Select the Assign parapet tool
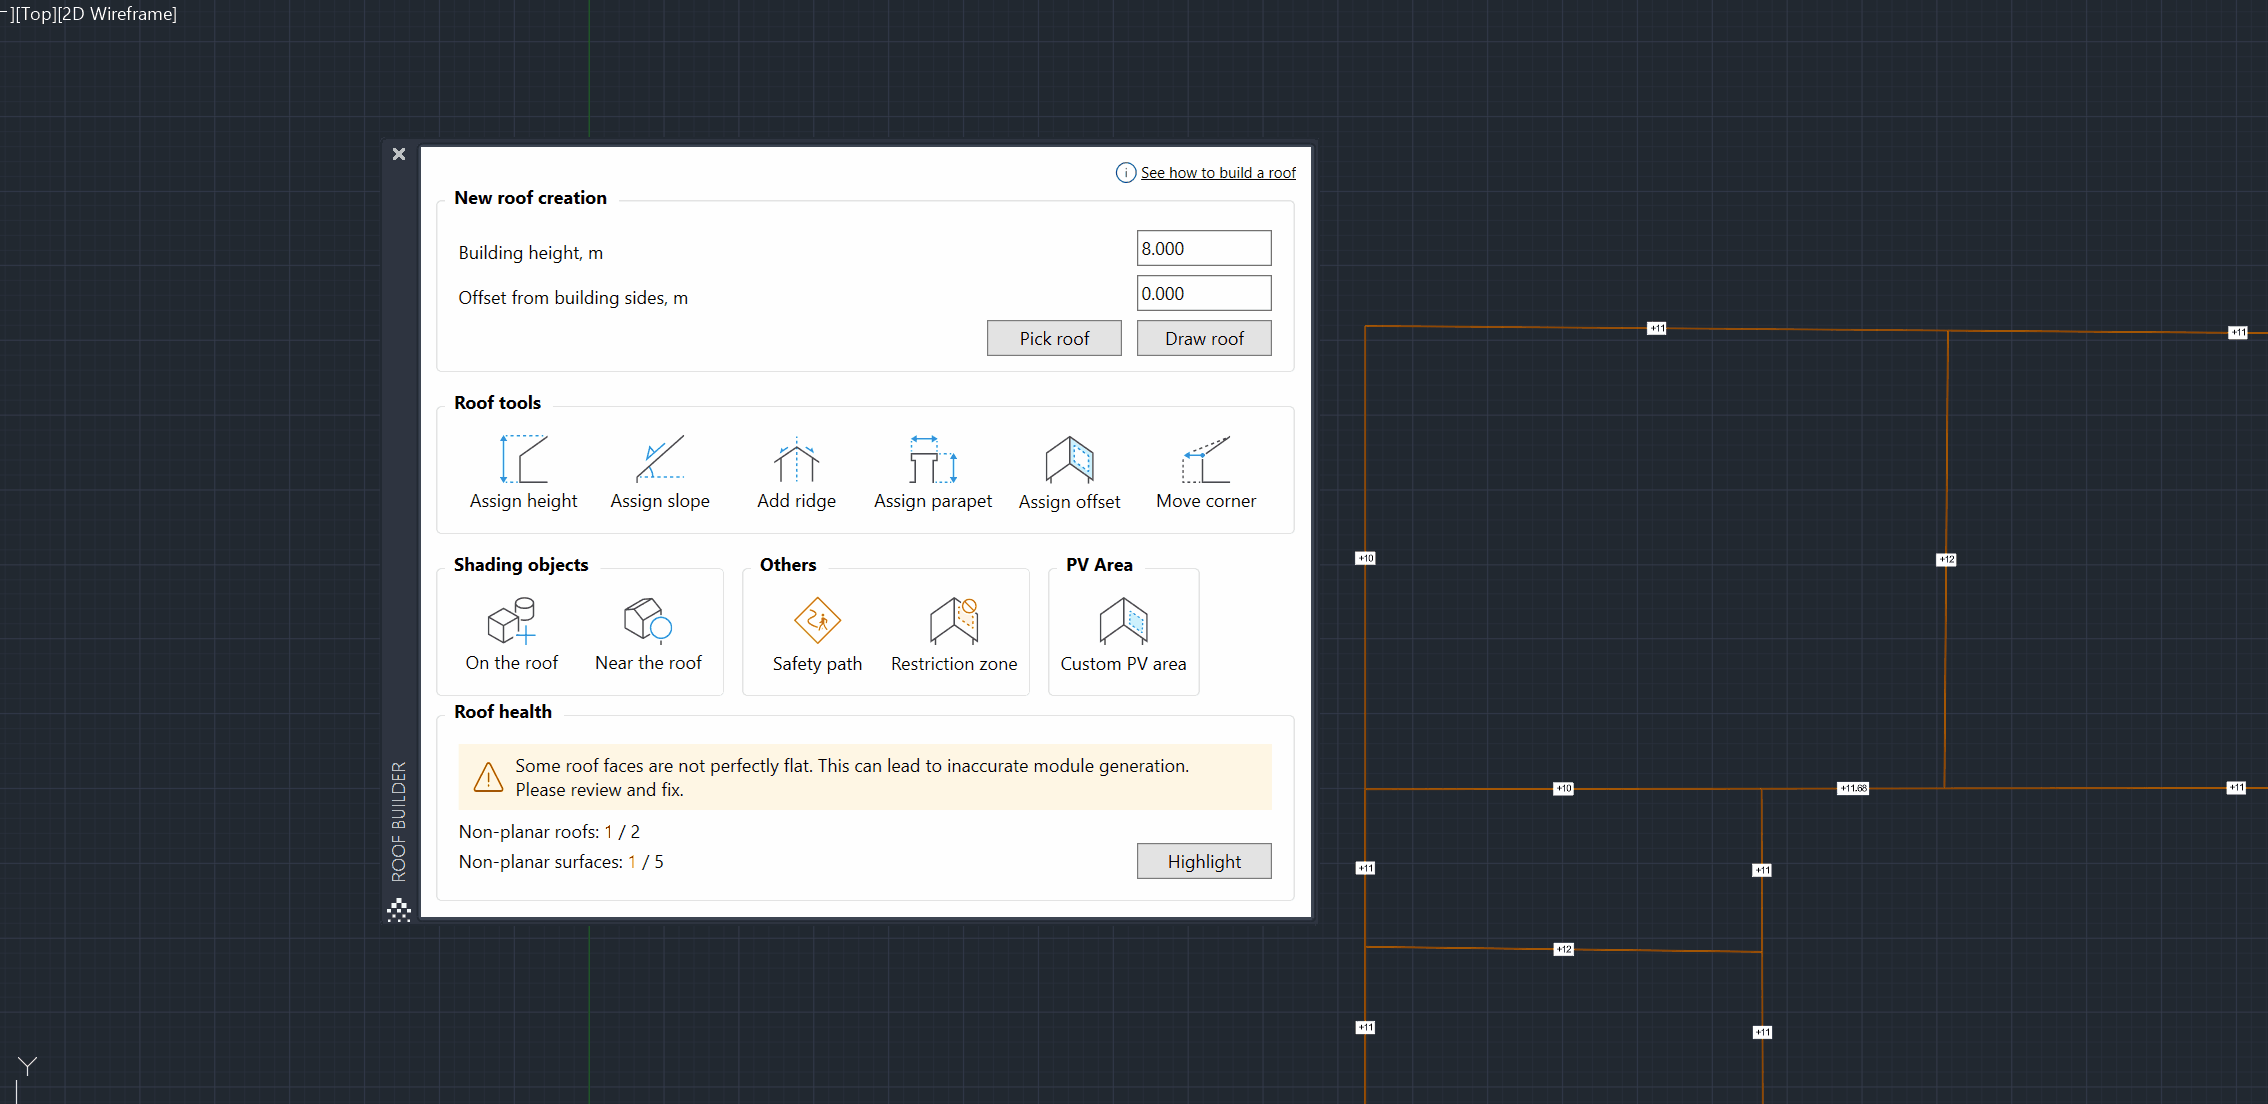 pos(932,470)
